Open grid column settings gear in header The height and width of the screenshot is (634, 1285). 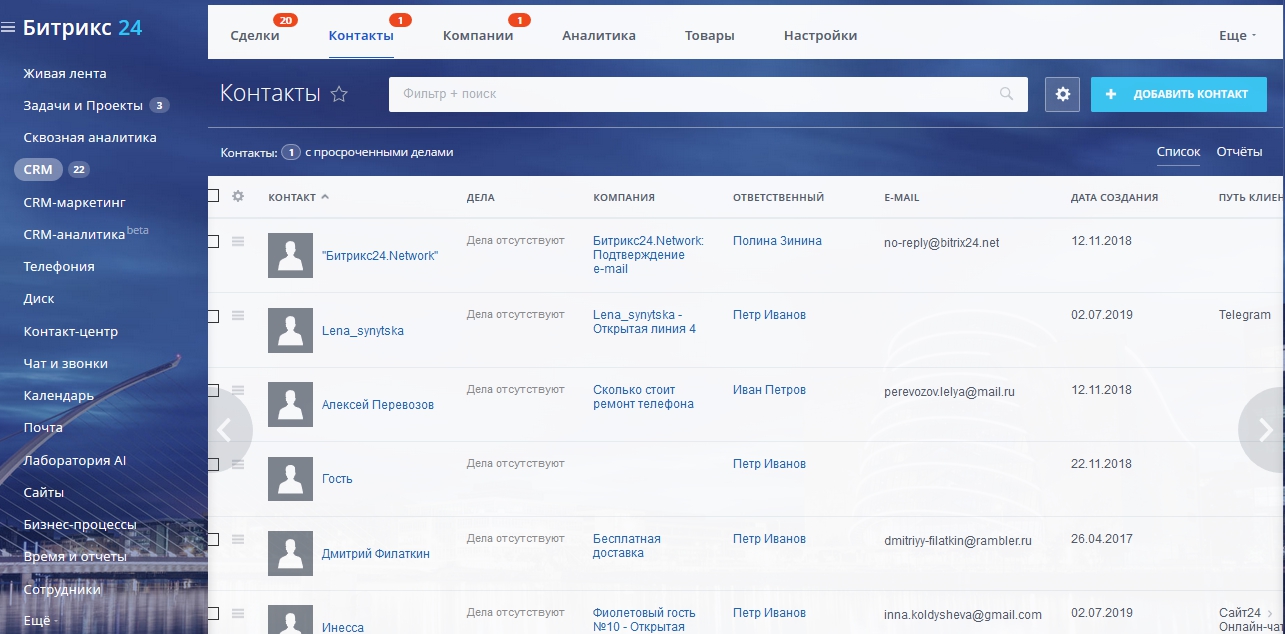[238, 196]
